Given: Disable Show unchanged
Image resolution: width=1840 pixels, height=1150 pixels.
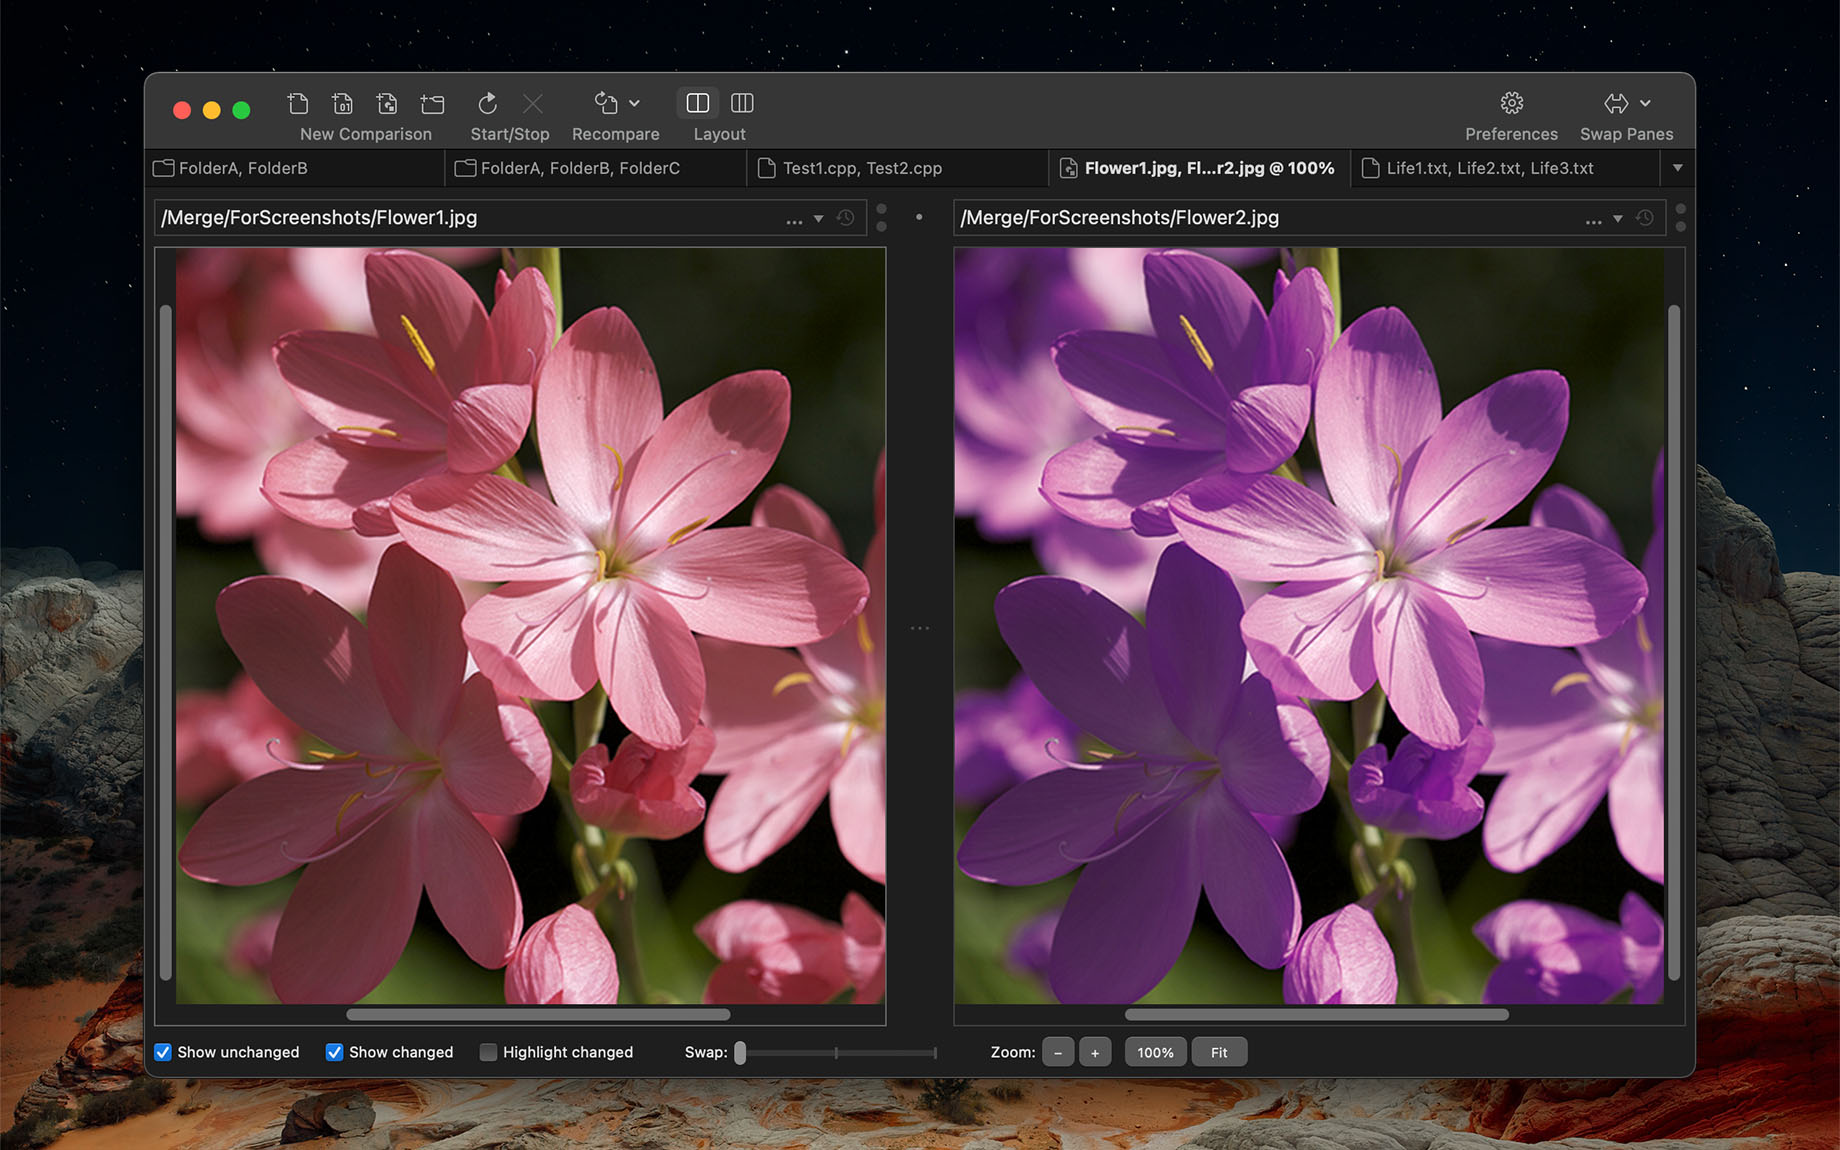Looking at the screenshot, I should tap(163, 1051).
